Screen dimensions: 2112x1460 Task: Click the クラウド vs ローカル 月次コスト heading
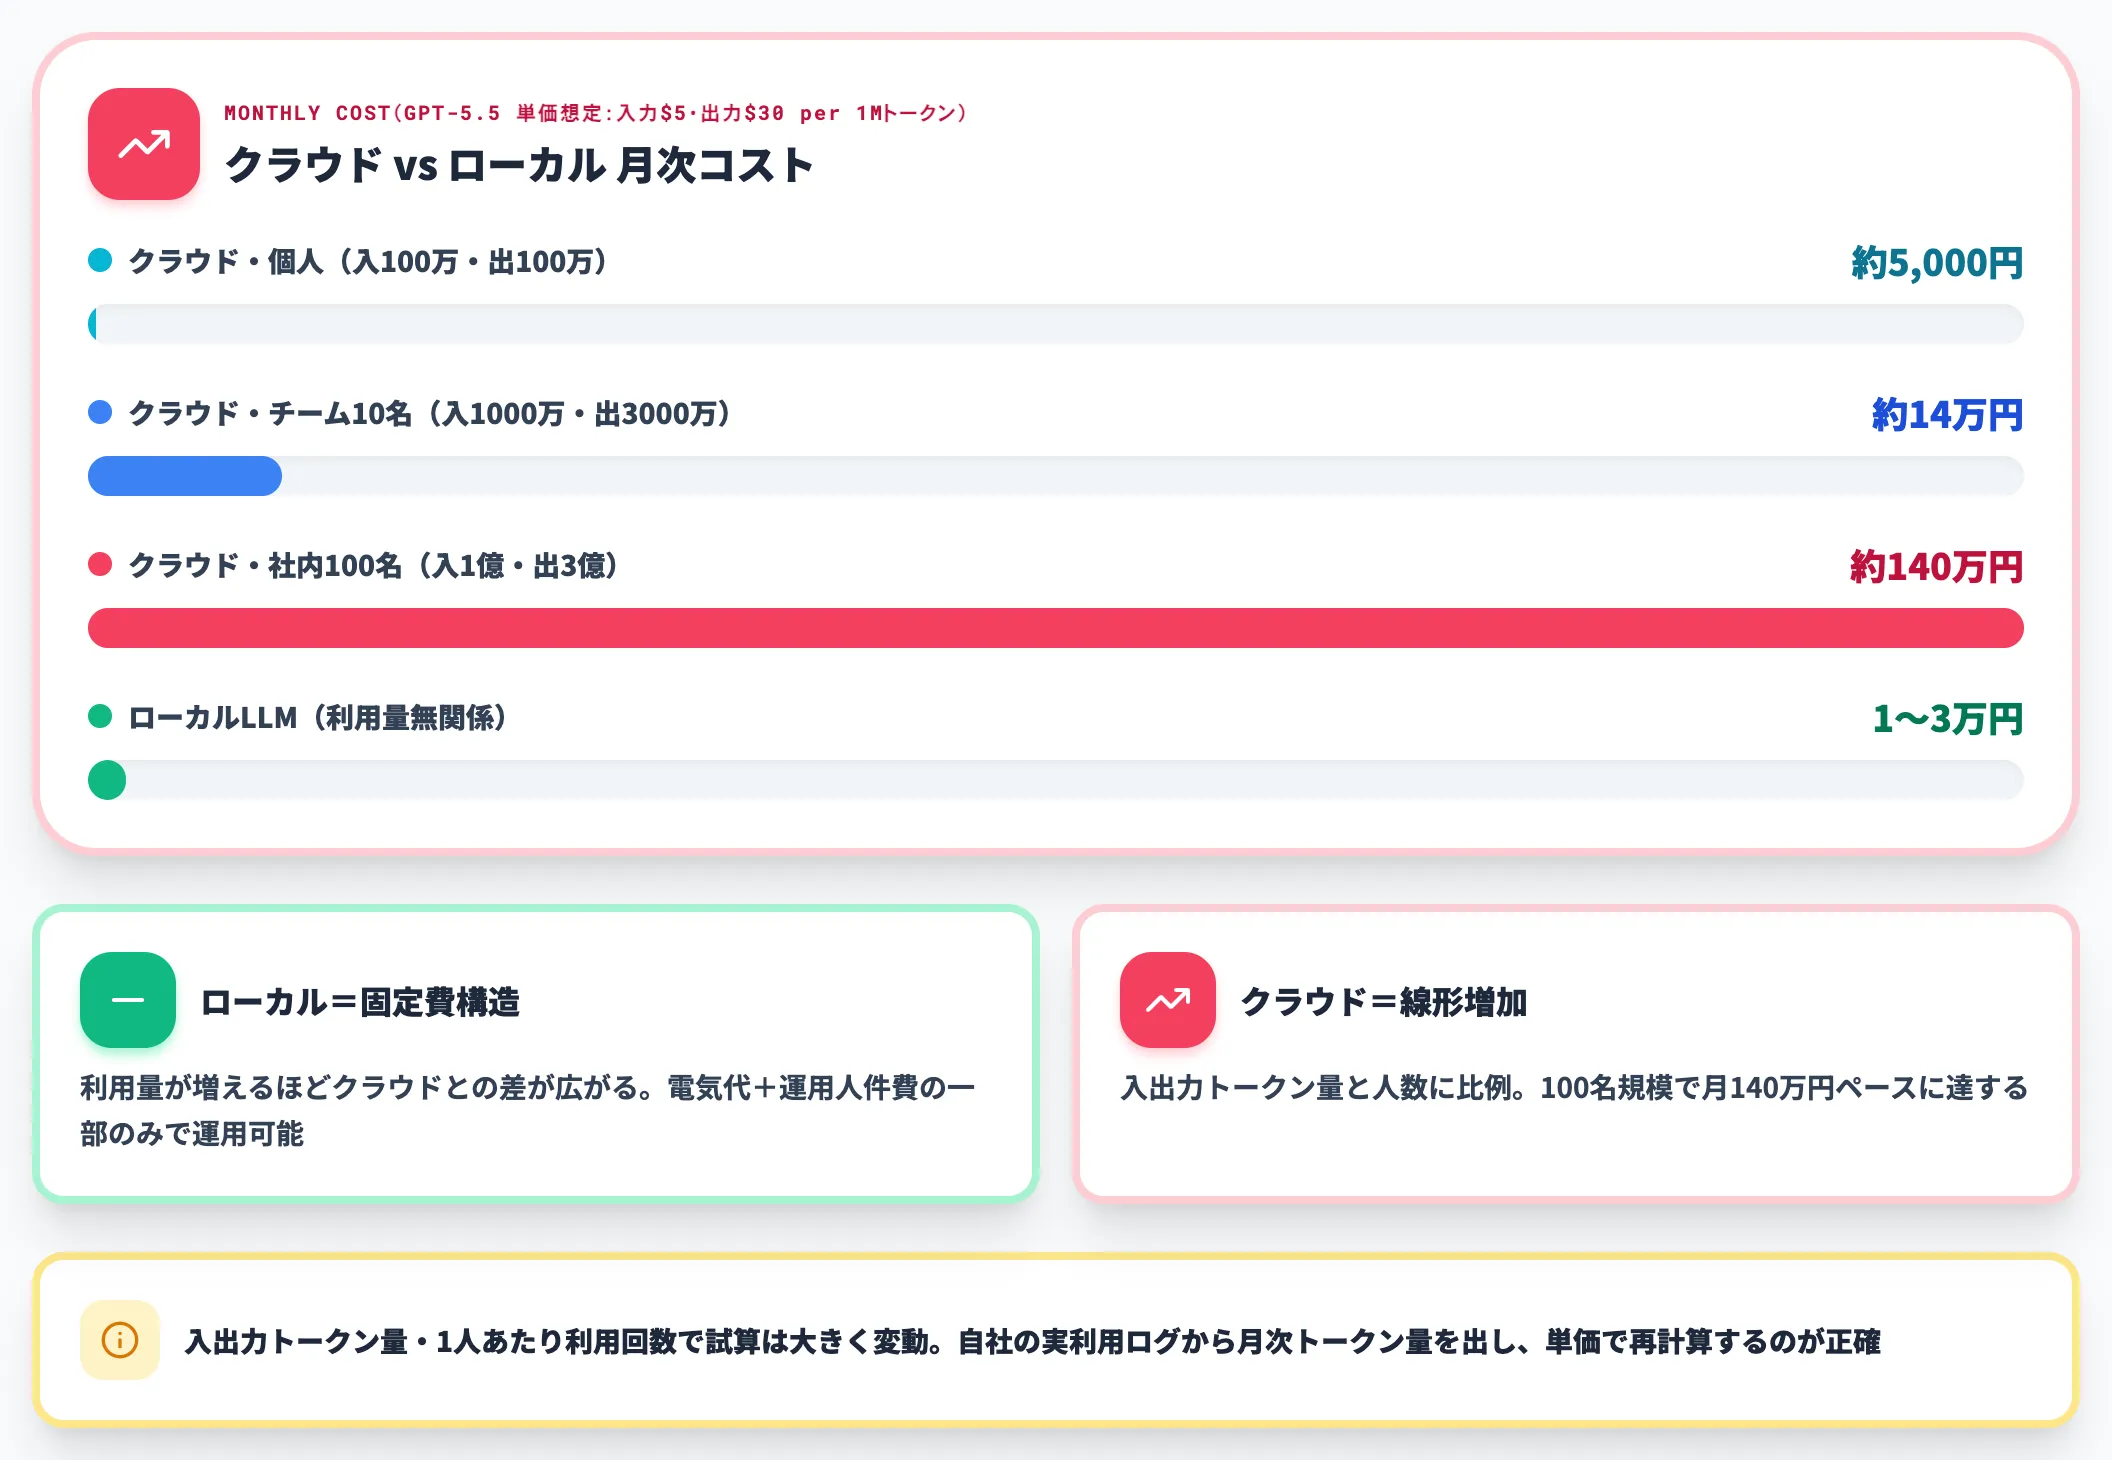point(519,165)
